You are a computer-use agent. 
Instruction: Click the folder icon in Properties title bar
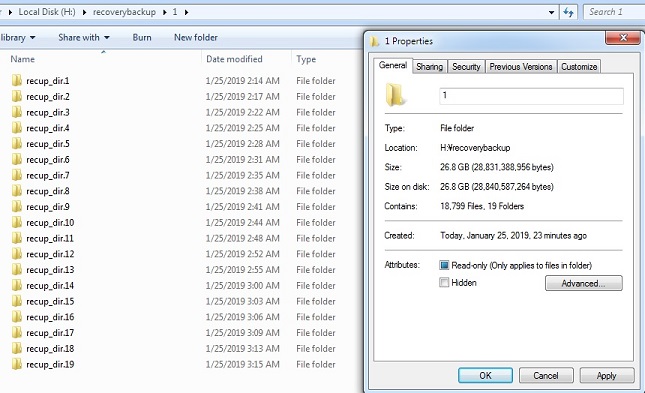(374, 41)
